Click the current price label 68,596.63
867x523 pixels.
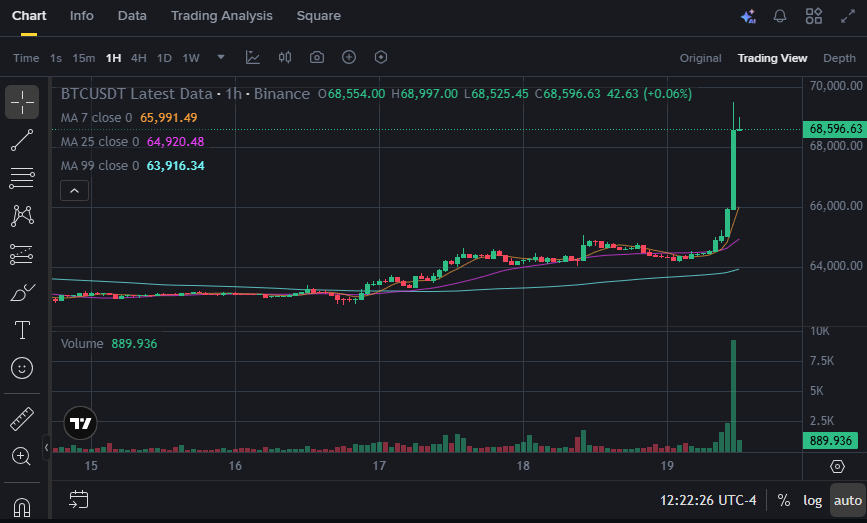pos(835,129)
